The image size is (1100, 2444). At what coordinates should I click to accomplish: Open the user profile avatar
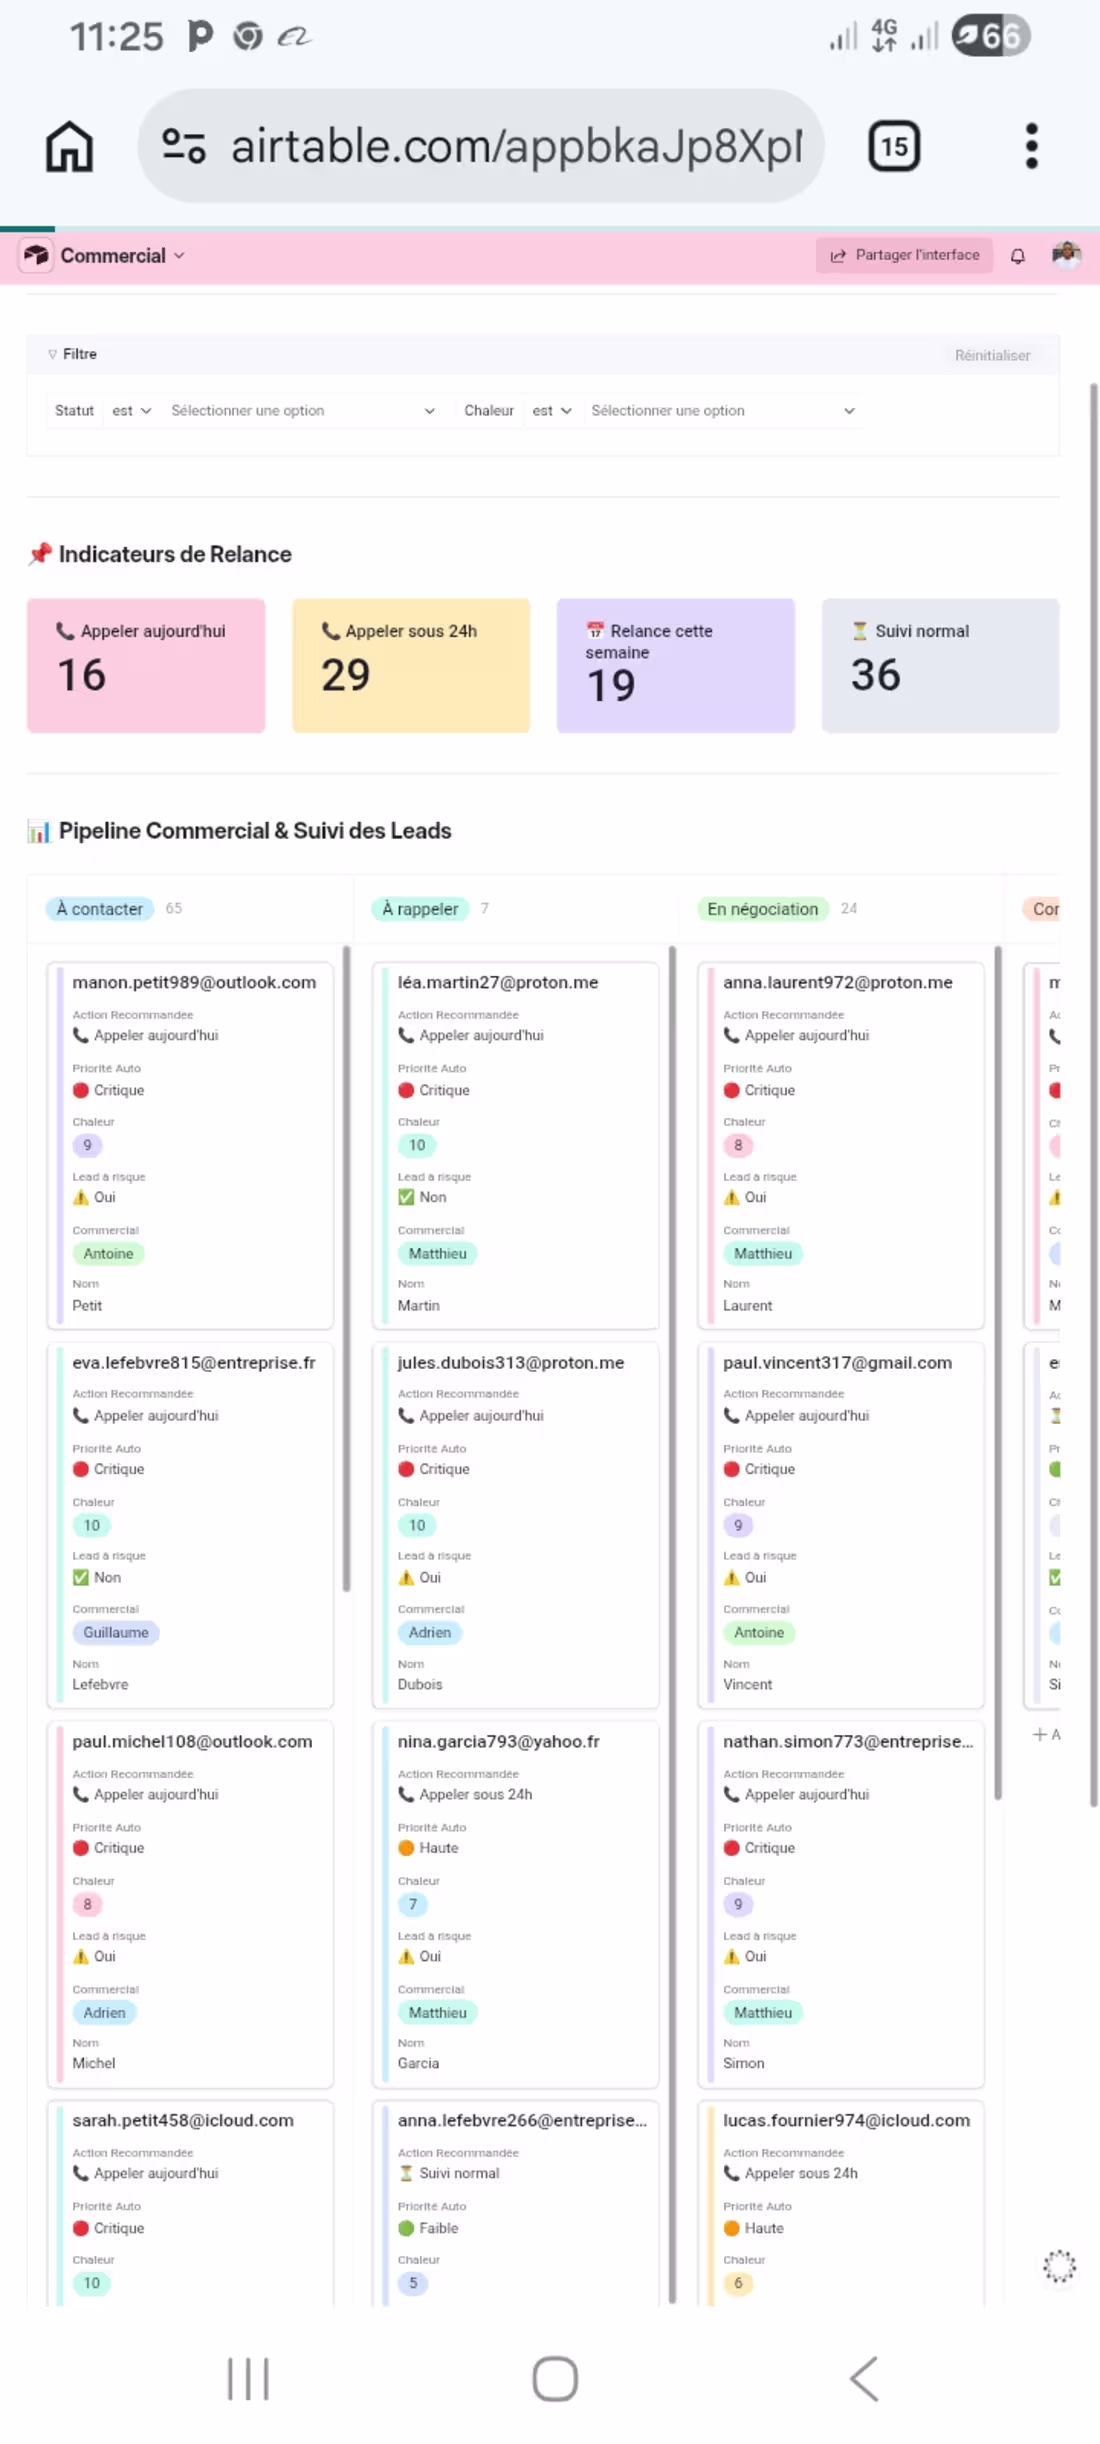1066,255
